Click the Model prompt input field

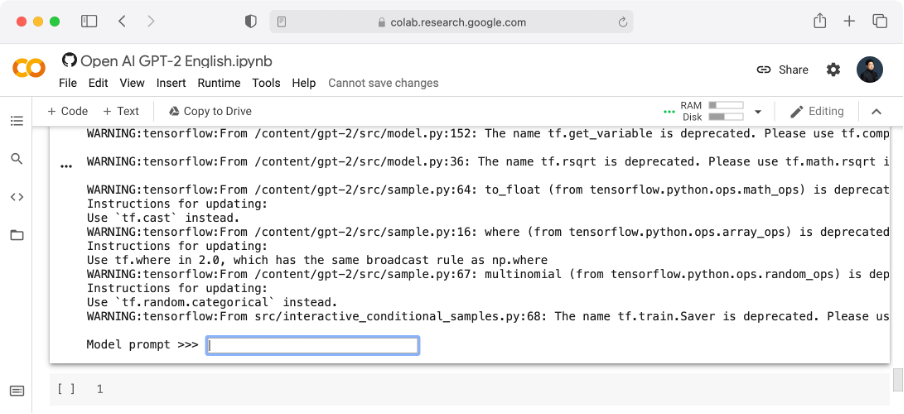[x=312, y=345]
